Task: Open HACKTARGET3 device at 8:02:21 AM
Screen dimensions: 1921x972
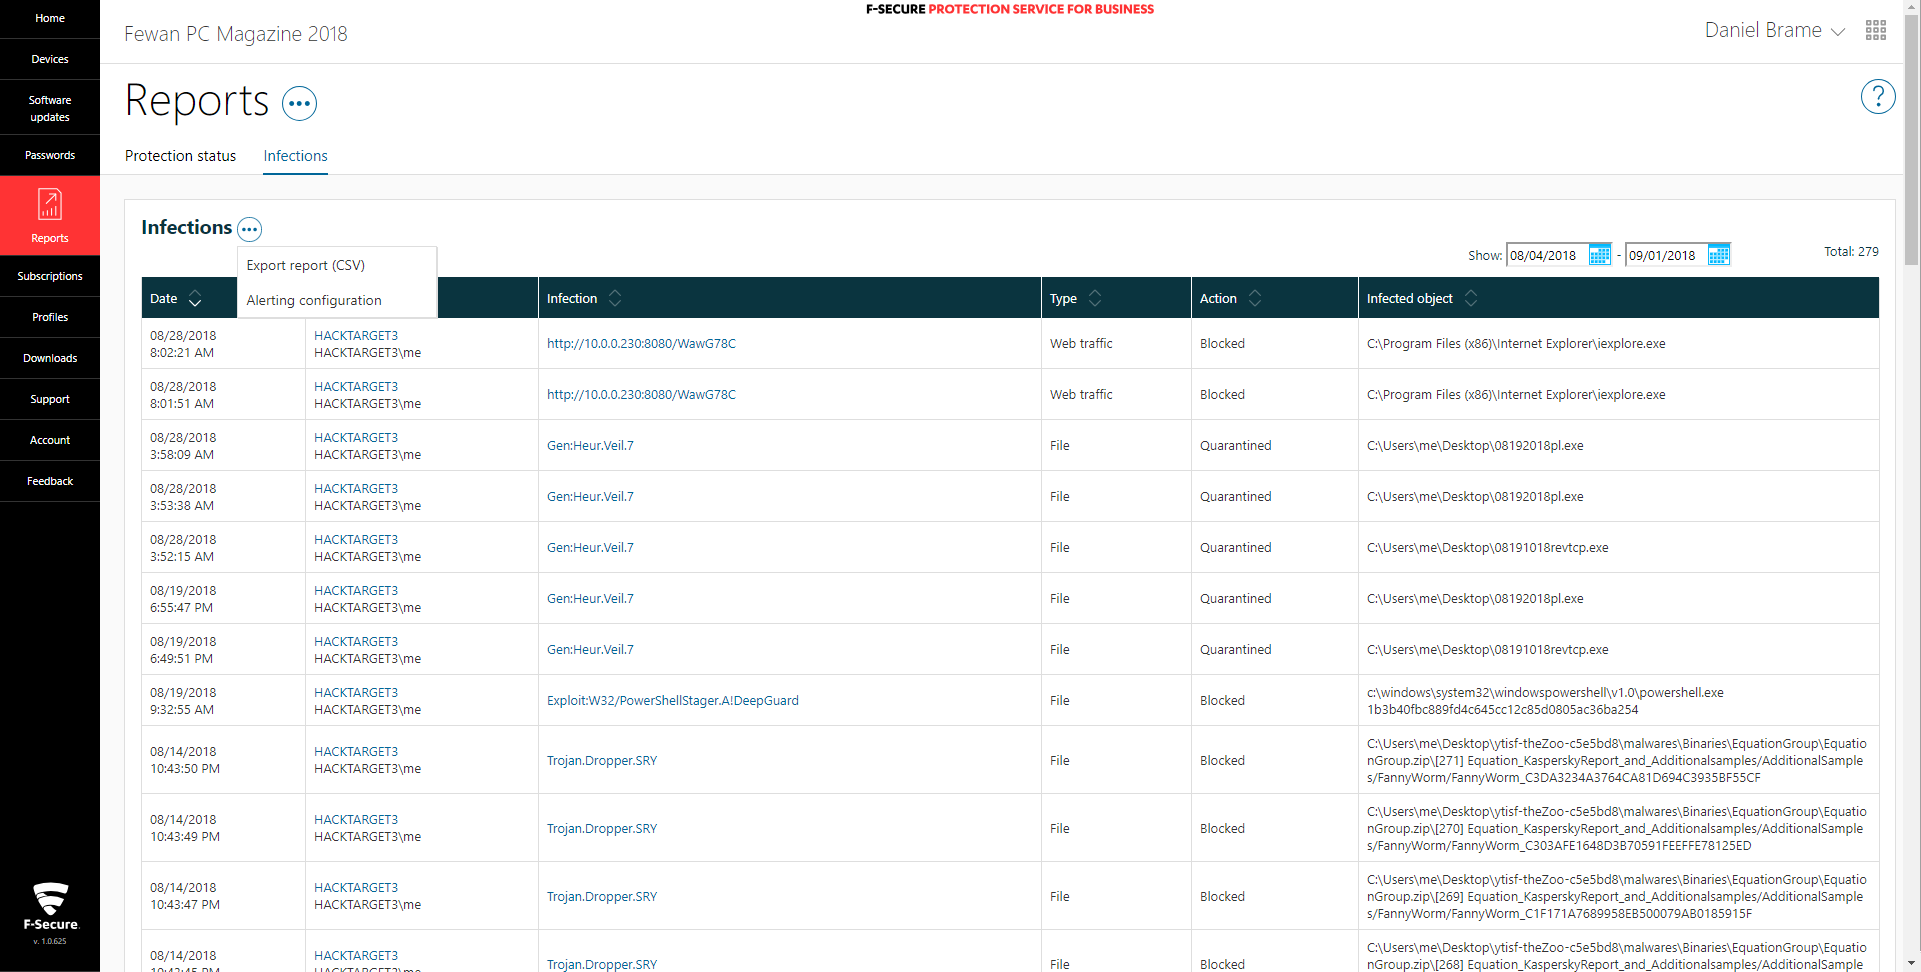Action: click(x=356, y=335)
